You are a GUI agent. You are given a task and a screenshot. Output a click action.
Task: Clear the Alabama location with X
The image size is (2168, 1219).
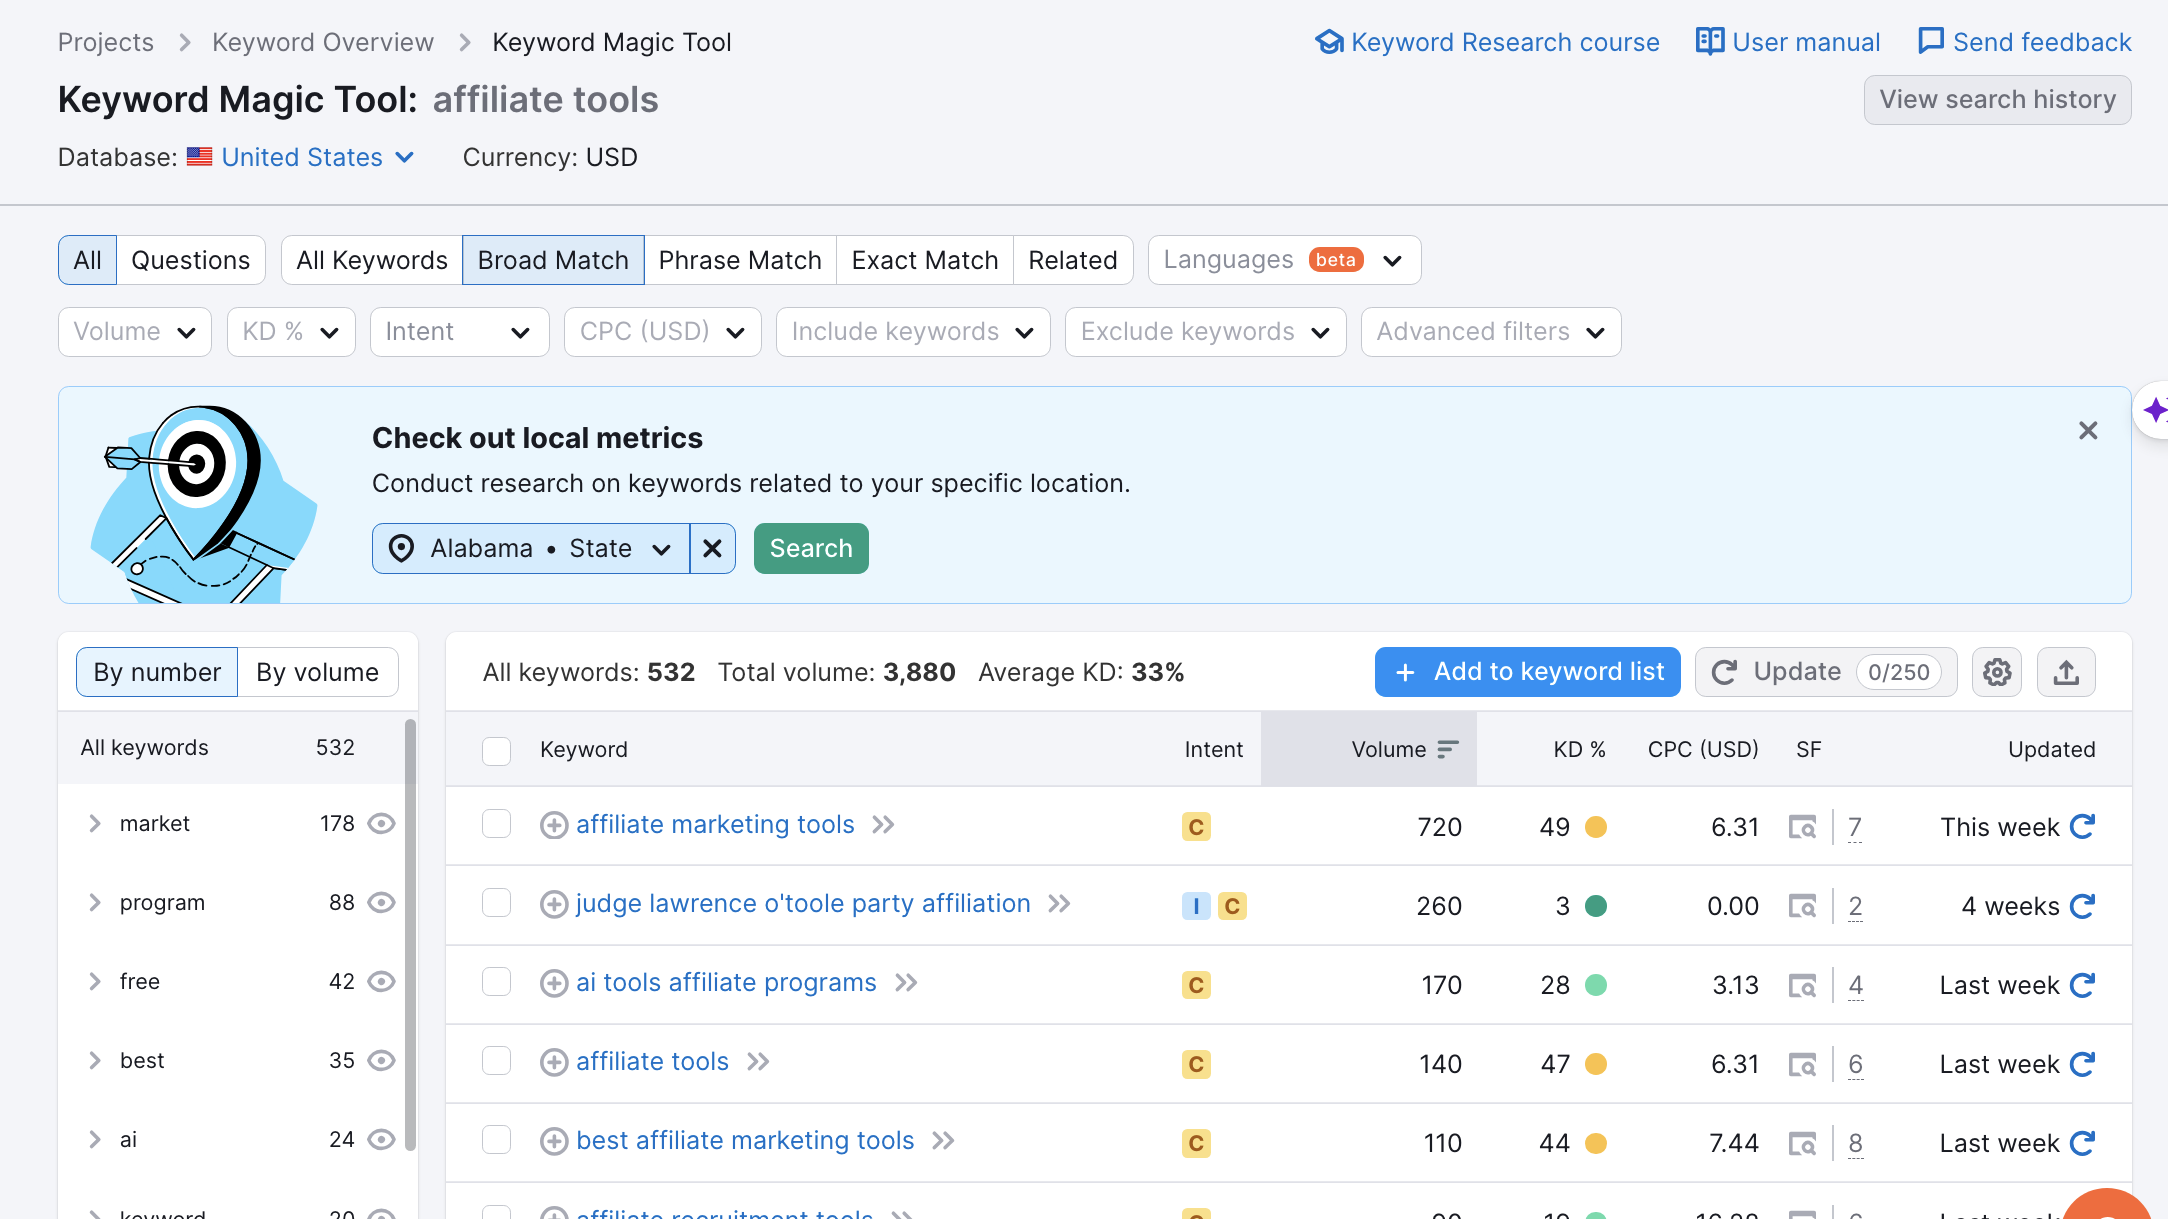tap(712, 548)
